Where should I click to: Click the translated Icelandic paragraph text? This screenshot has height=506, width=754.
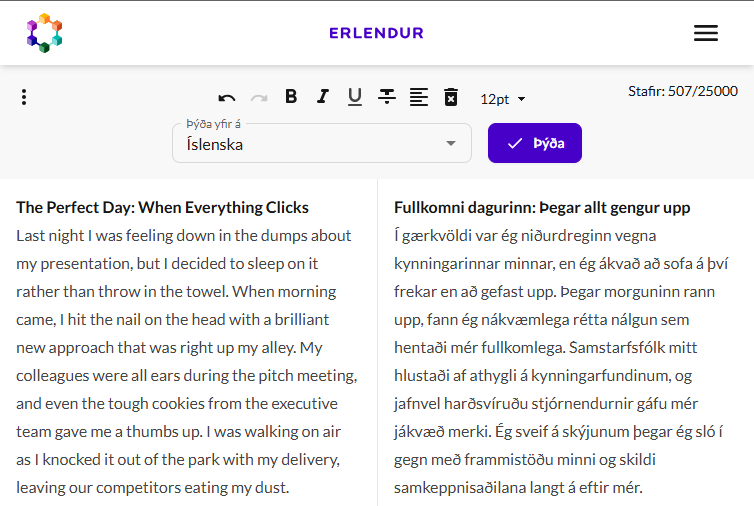tap(561, 362)
